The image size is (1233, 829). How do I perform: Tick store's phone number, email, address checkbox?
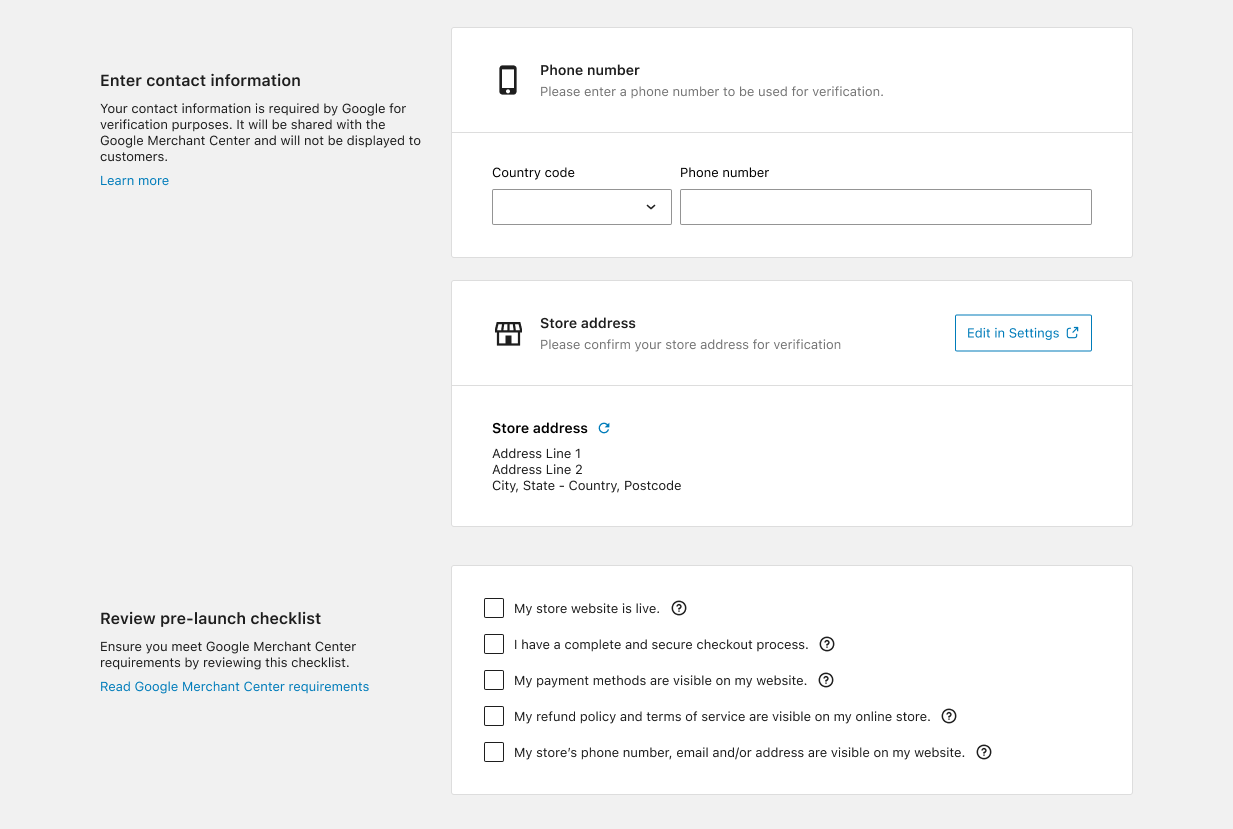click(494, 752)
